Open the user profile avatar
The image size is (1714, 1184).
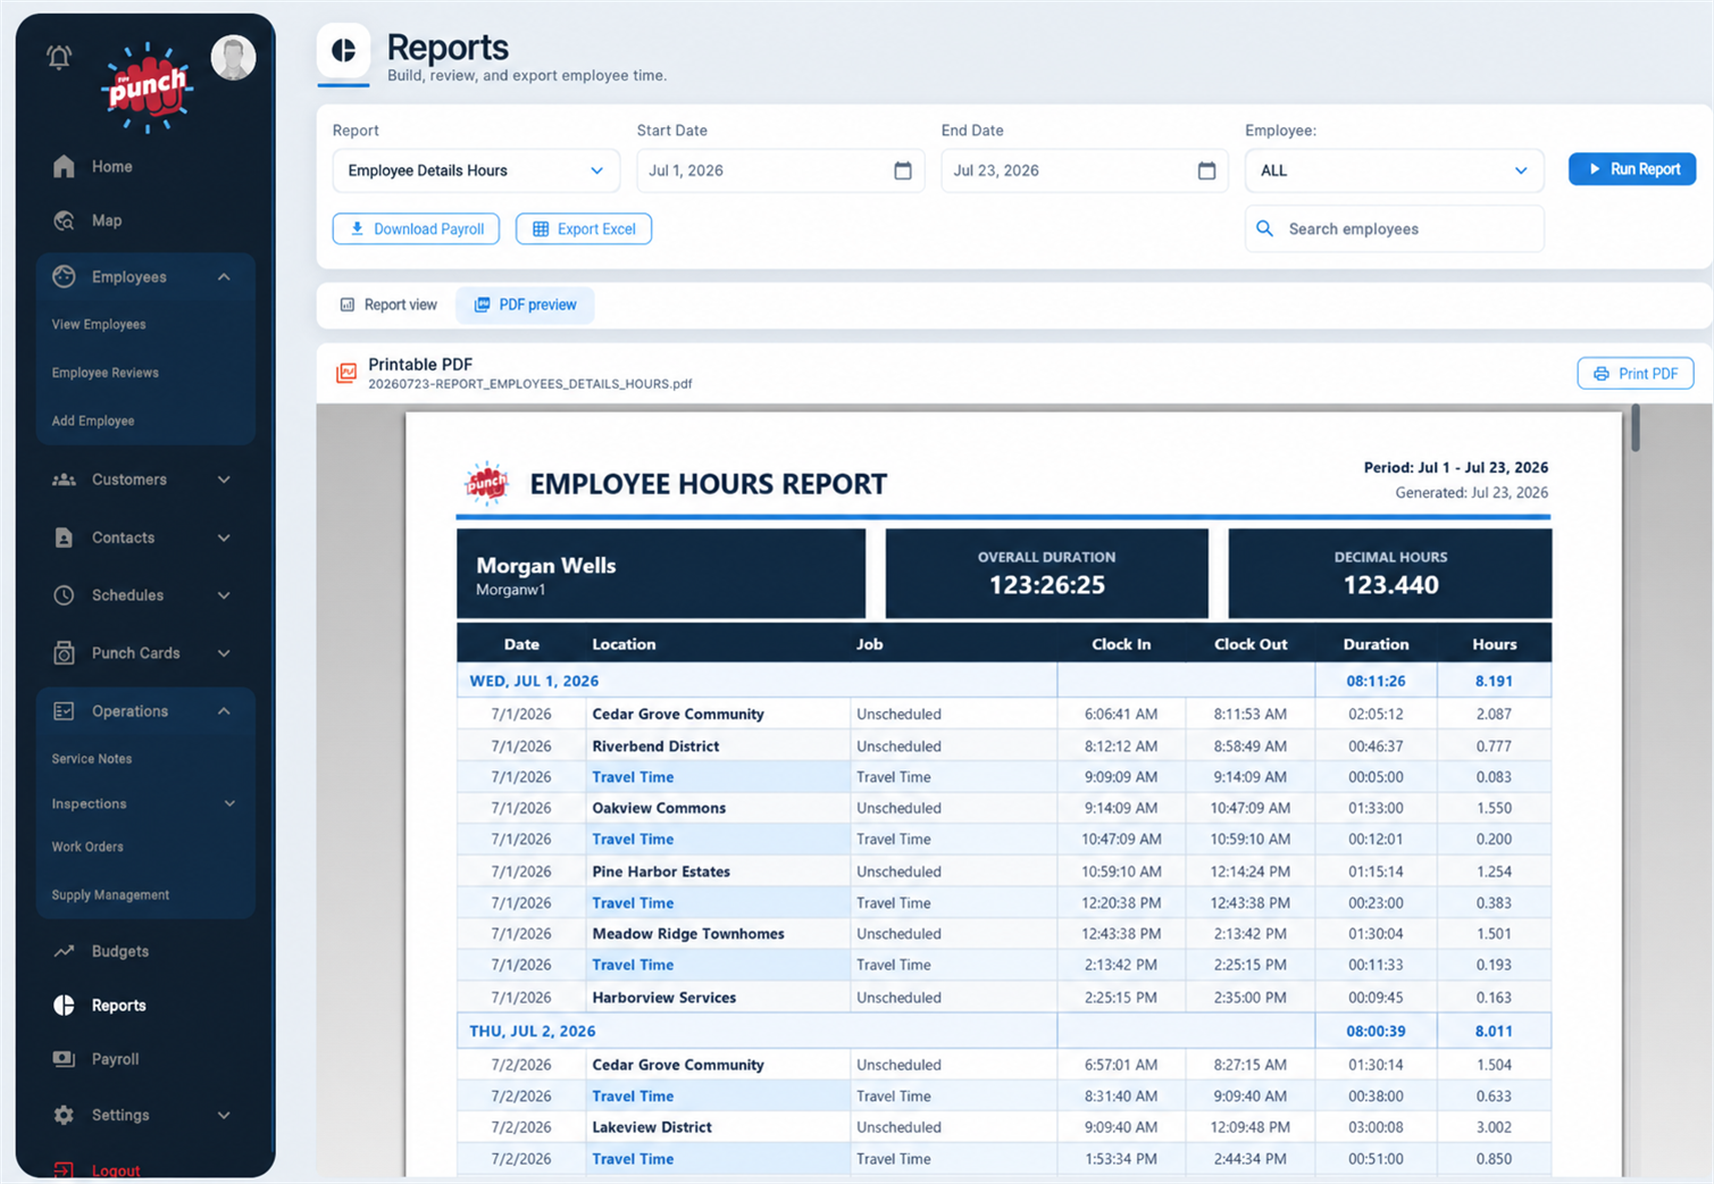pos(233,58)
